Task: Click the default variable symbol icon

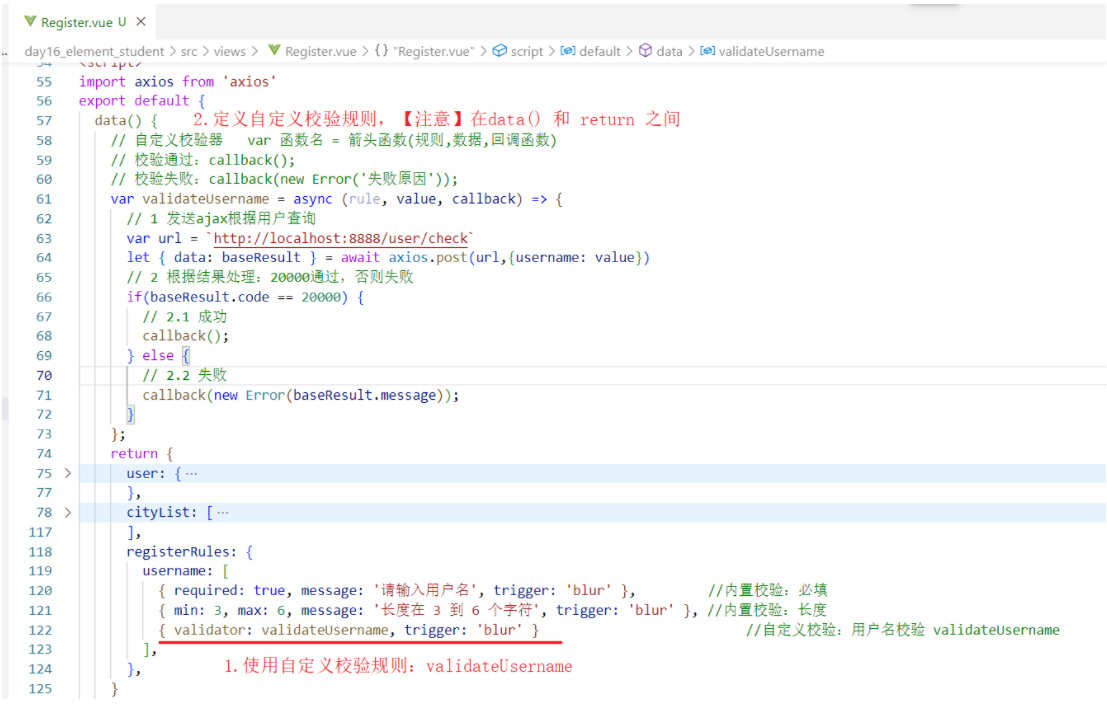Action: coord(568,51)
